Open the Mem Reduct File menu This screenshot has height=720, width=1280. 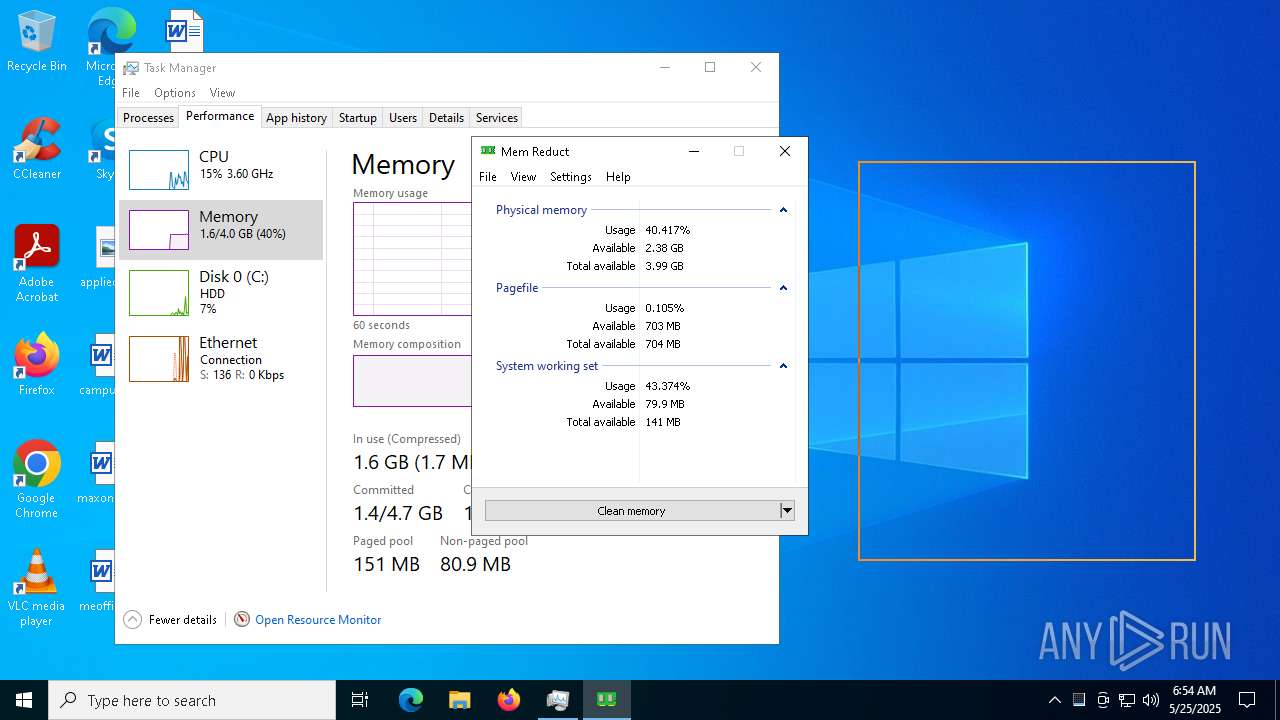488,177
